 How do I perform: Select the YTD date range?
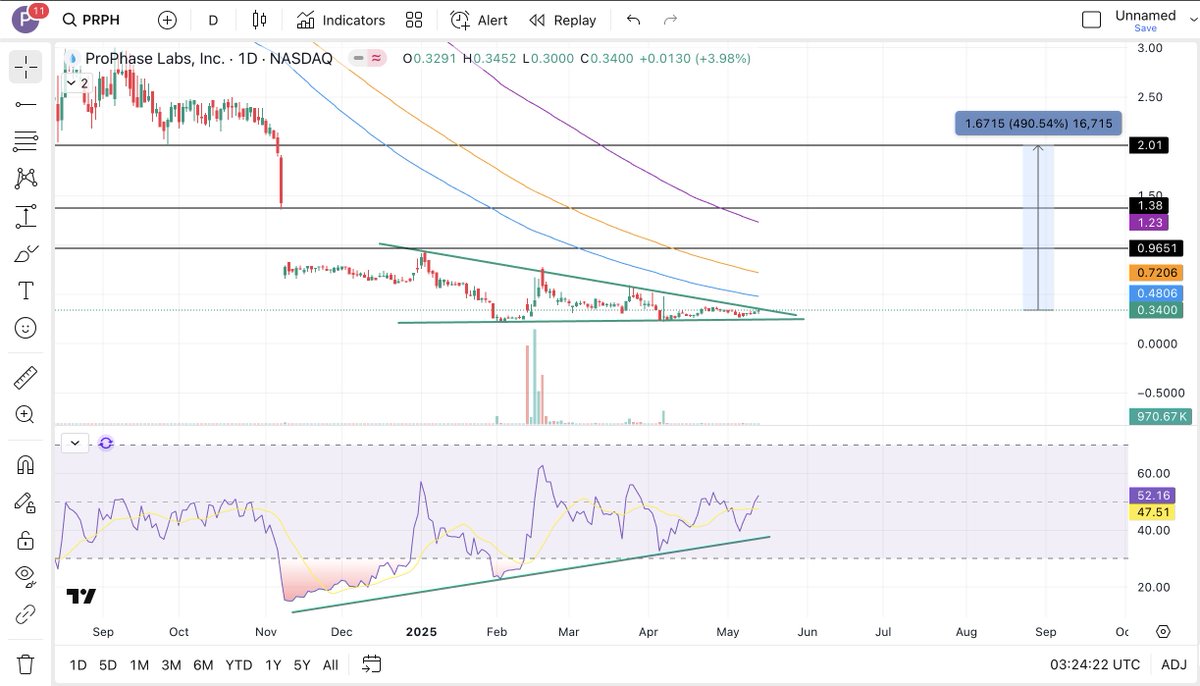point(239,664)
